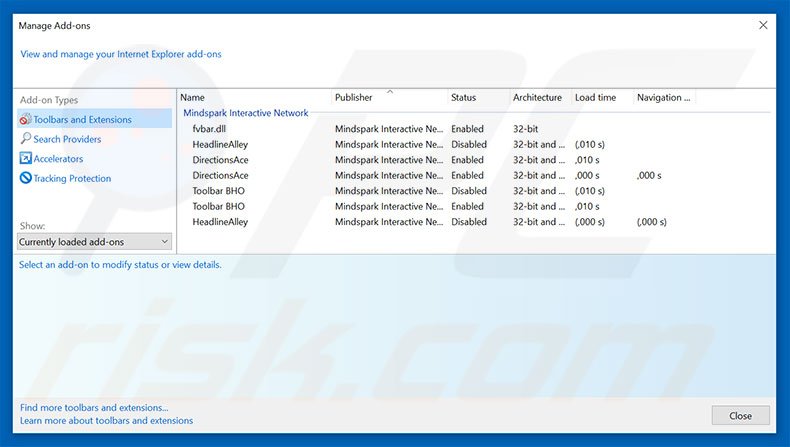Select the disabled Toolbar BHO entry
The height and width of the screenshot is (447, 790).
pos(219,191)
